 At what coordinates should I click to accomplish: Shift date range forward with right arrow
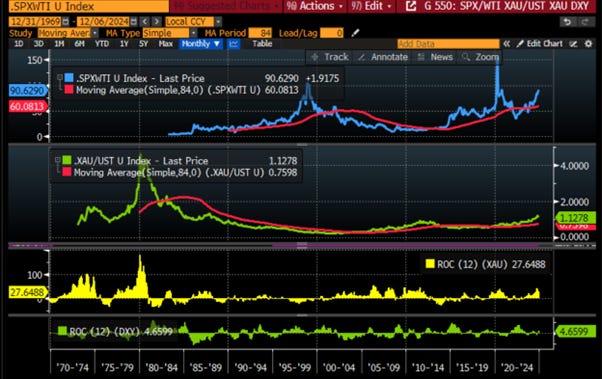(x=156, y=22)
